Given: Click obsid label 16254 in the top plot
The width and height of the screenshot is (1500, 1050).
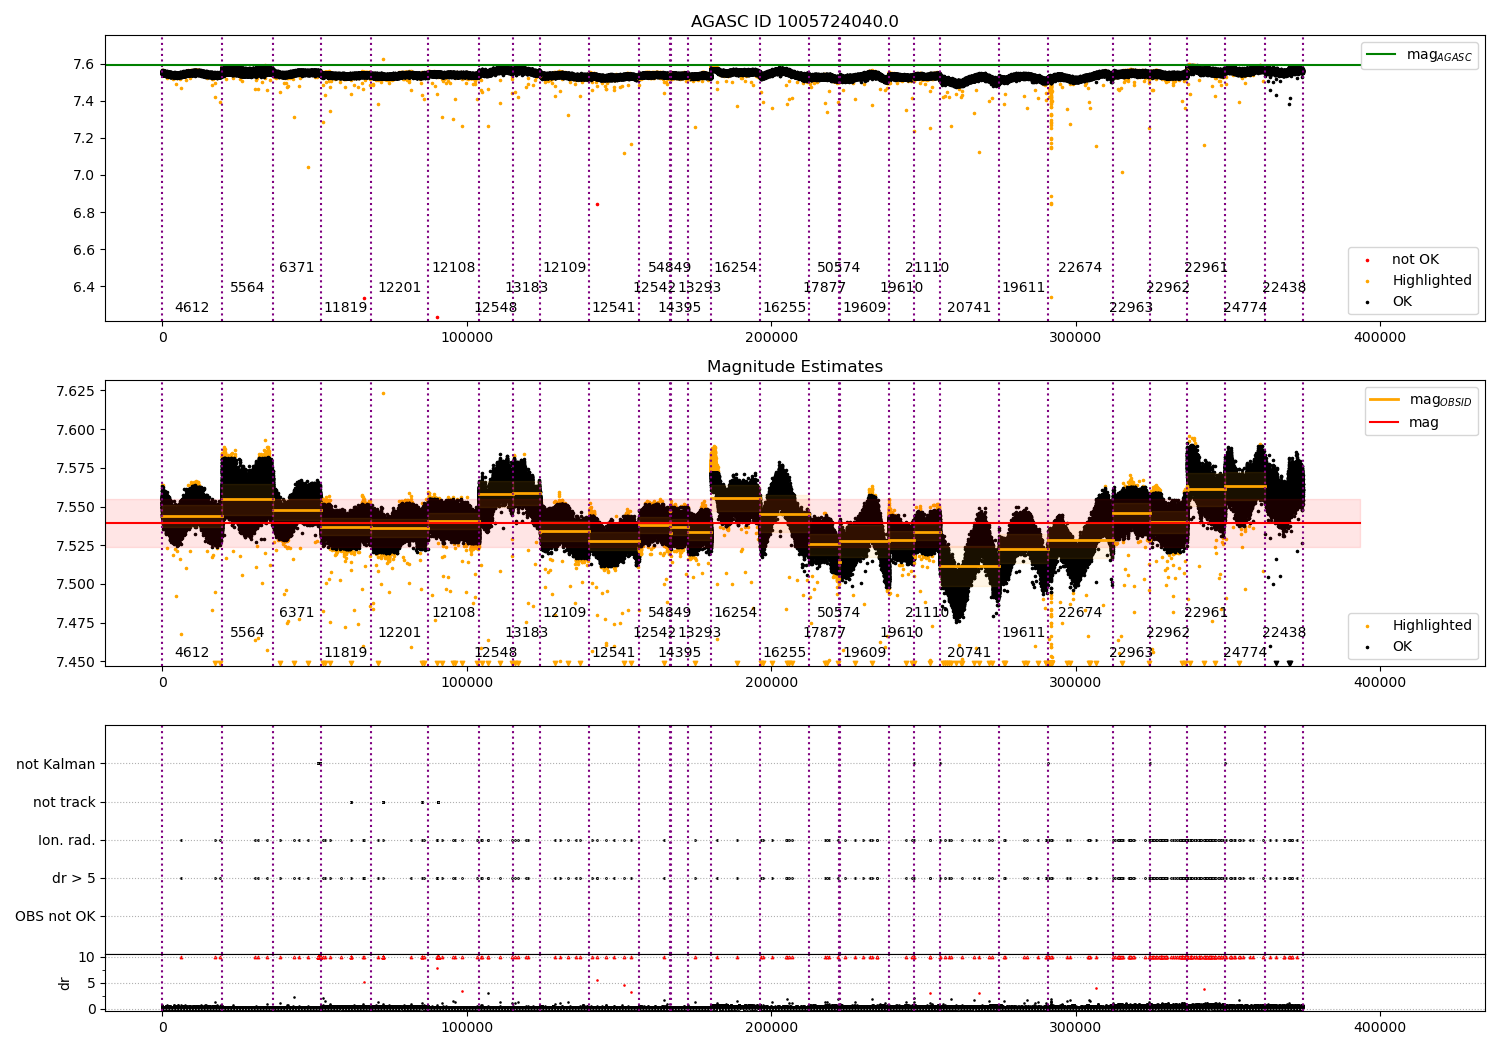Looking at the screenshot, I should click(735, 267).
